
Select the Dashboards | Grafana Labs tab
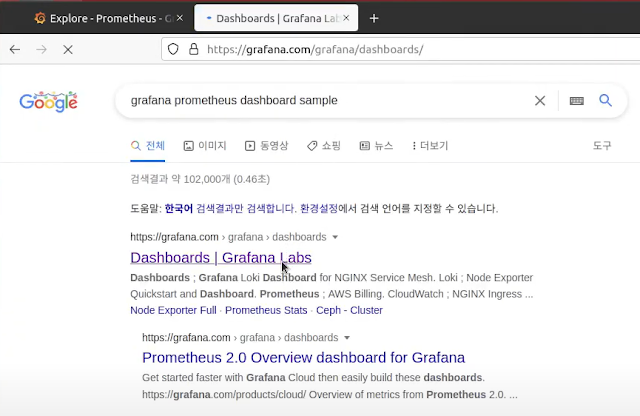pyautogui.click(x=276, y=18)
